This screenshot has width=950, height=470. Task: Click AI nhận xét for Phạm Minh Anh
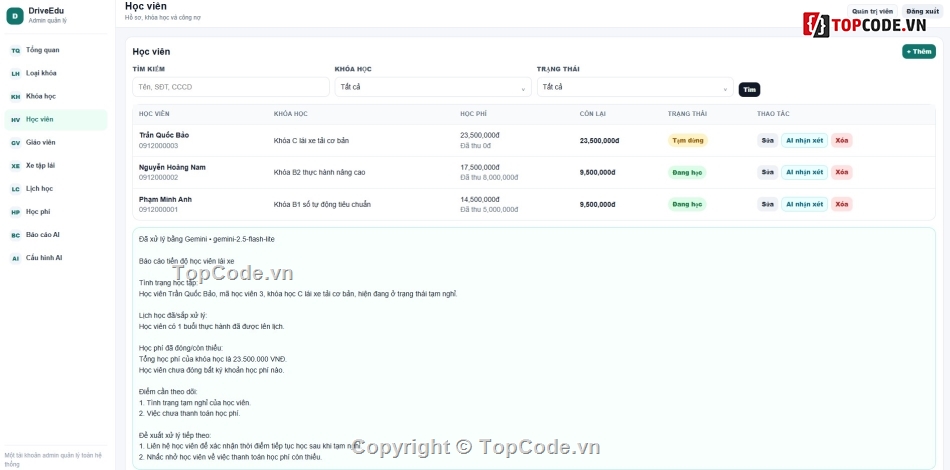coord(805,205)
